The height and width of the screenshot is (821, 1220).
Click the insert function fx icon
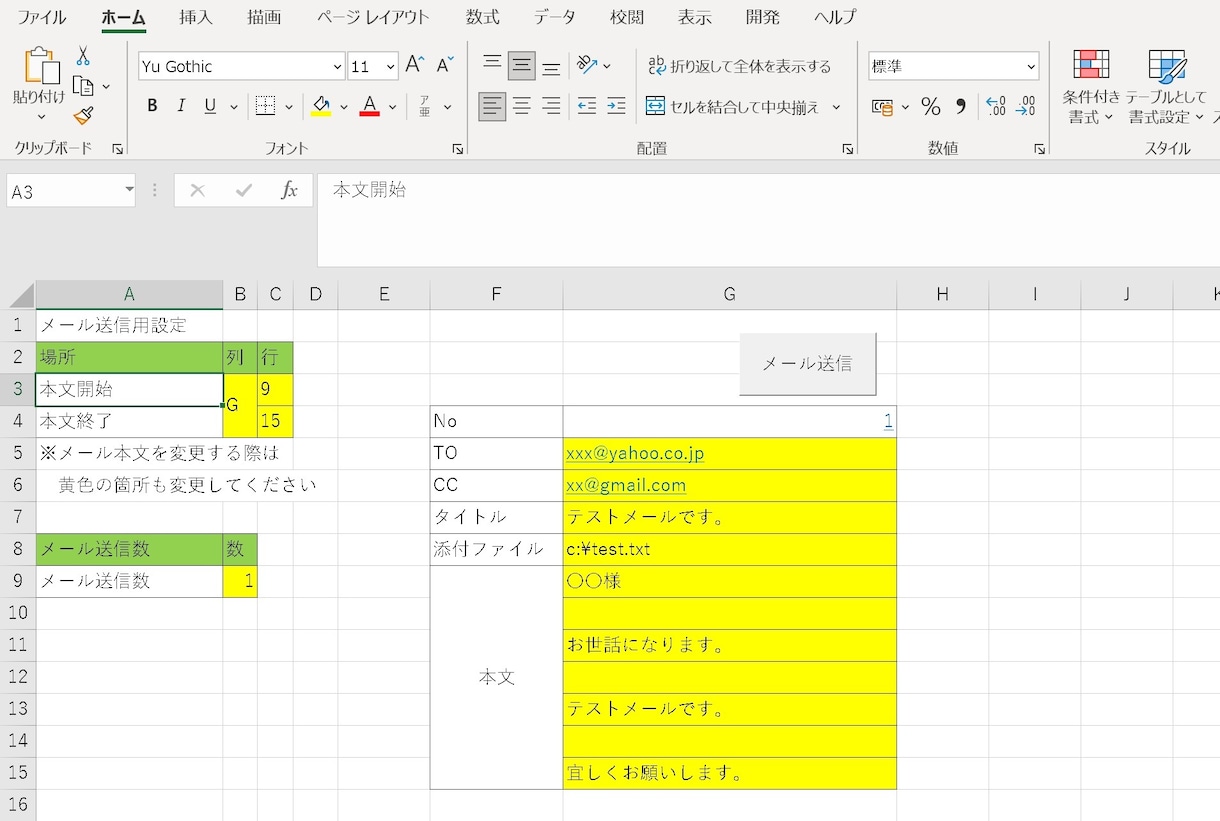[x=289, y=190]
